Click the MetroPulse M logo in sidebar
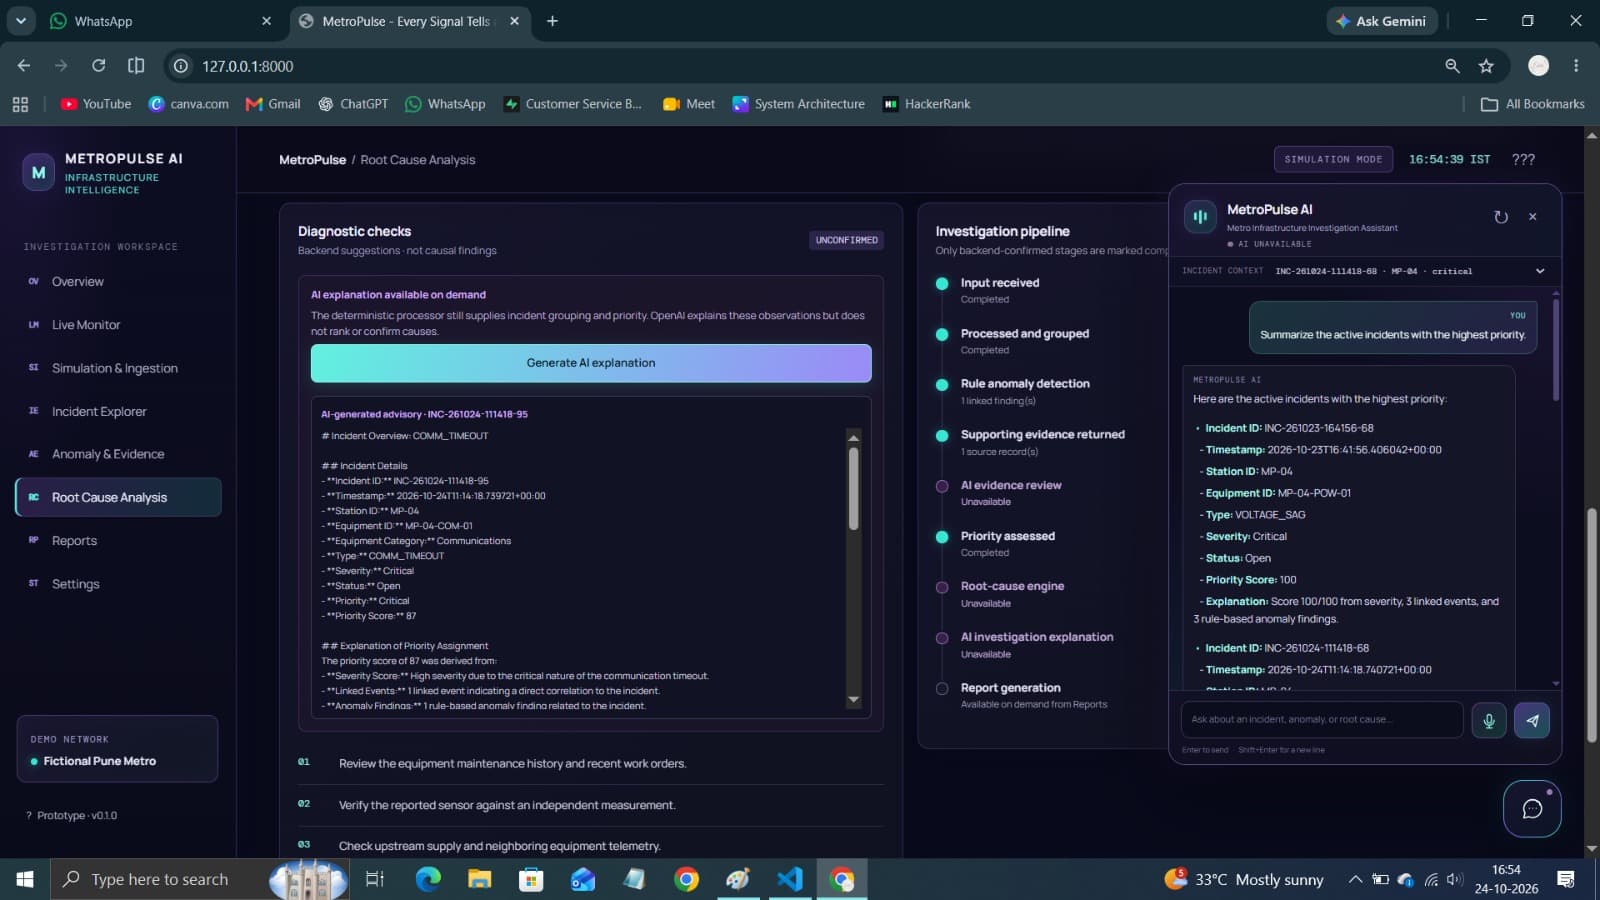This screenshot has height=900, width=1600. (38, 172)
